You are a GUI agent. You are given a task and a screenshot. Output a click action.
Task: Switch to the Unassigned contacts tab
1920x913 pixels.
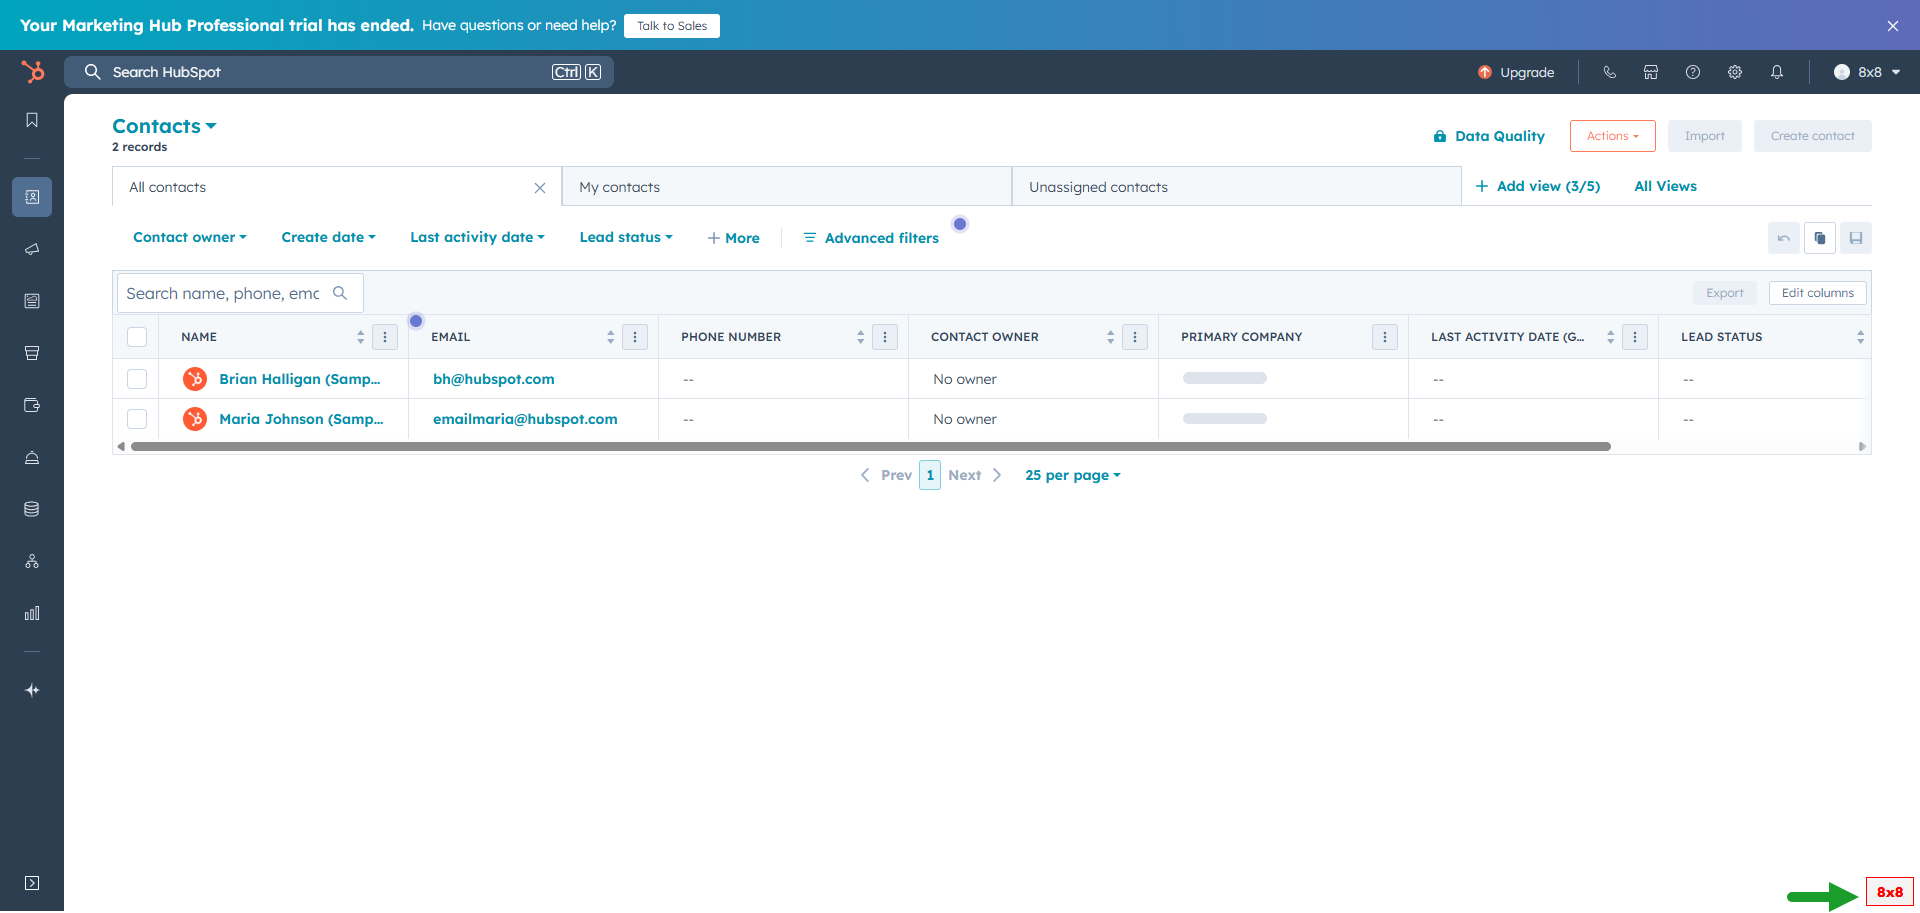point(1237,187)
